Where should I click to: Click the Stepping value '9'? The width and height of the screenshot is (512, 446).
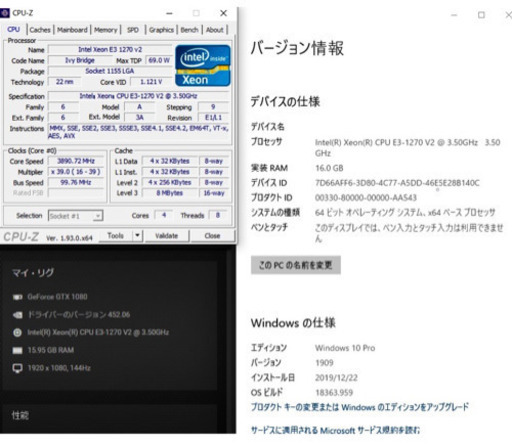[213, 107]
